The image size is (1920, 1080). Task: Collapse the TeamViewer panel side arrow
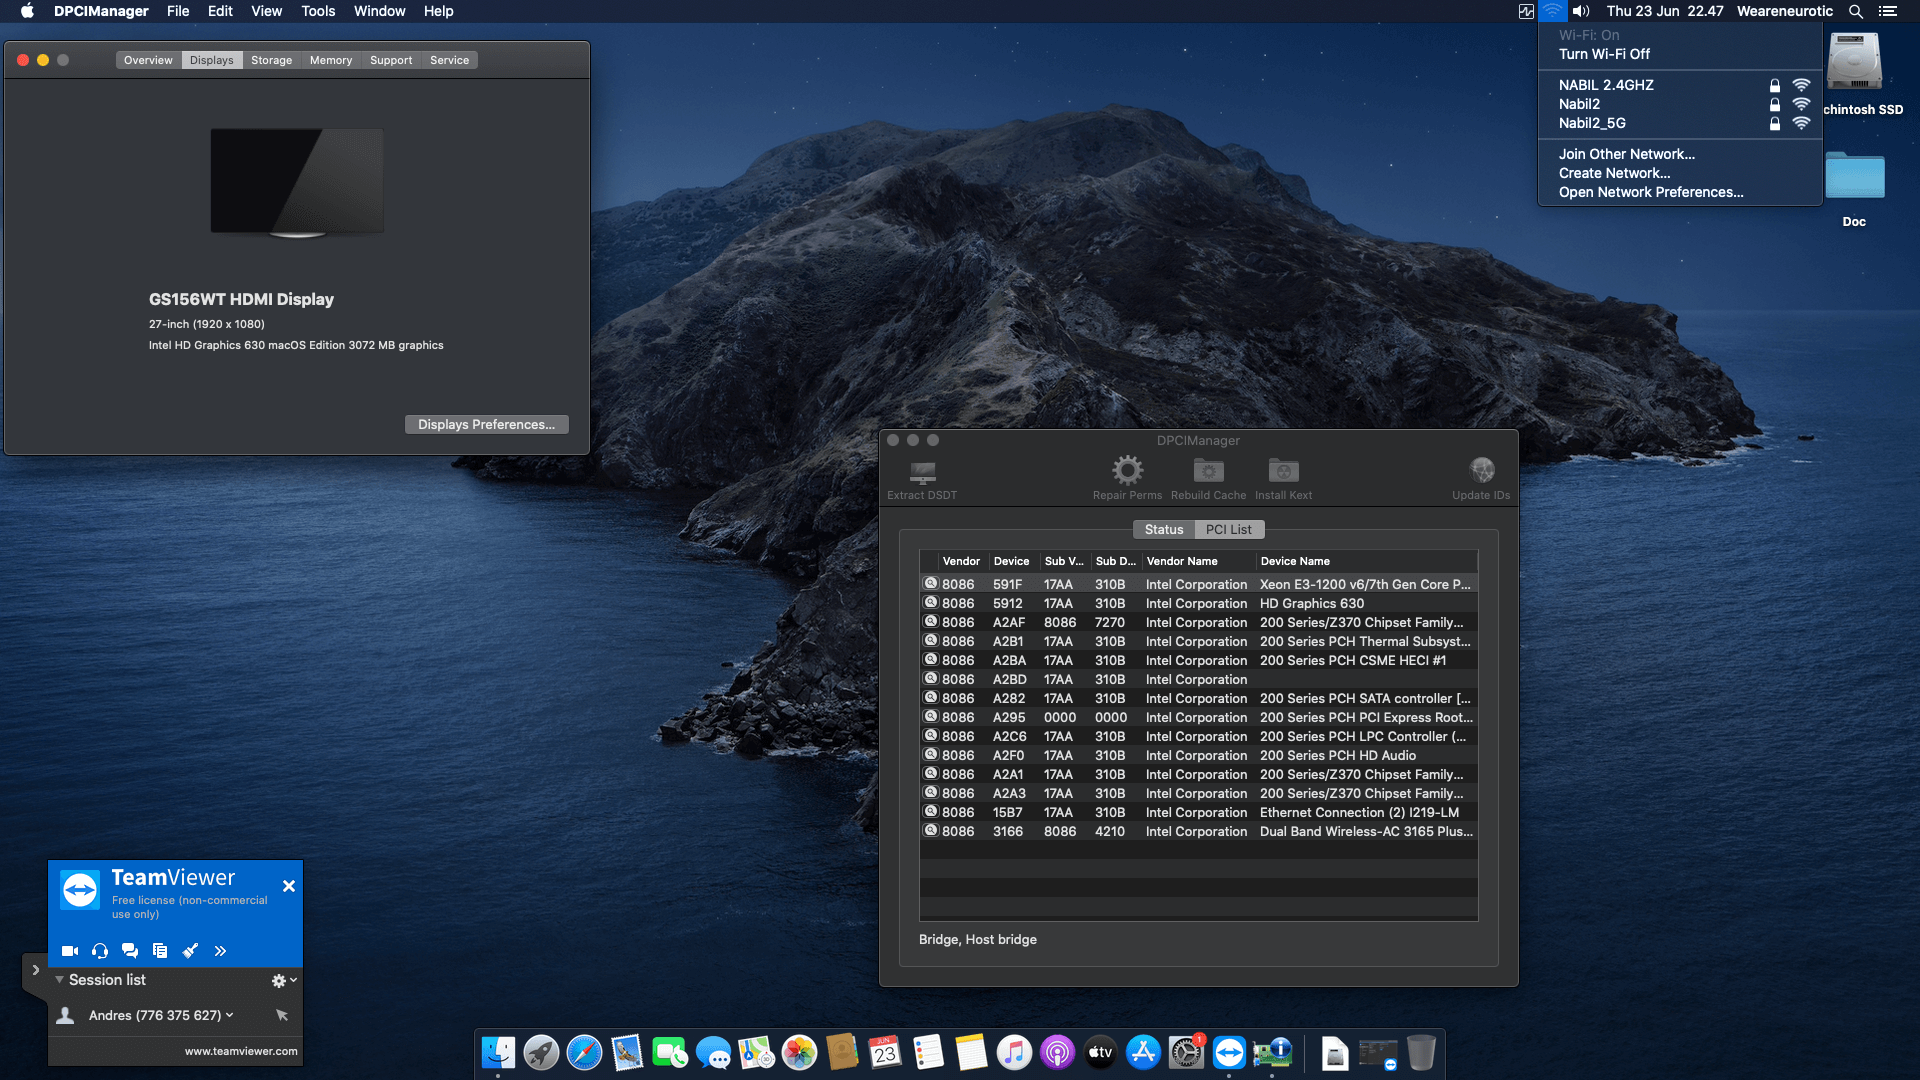coord(35,970)
